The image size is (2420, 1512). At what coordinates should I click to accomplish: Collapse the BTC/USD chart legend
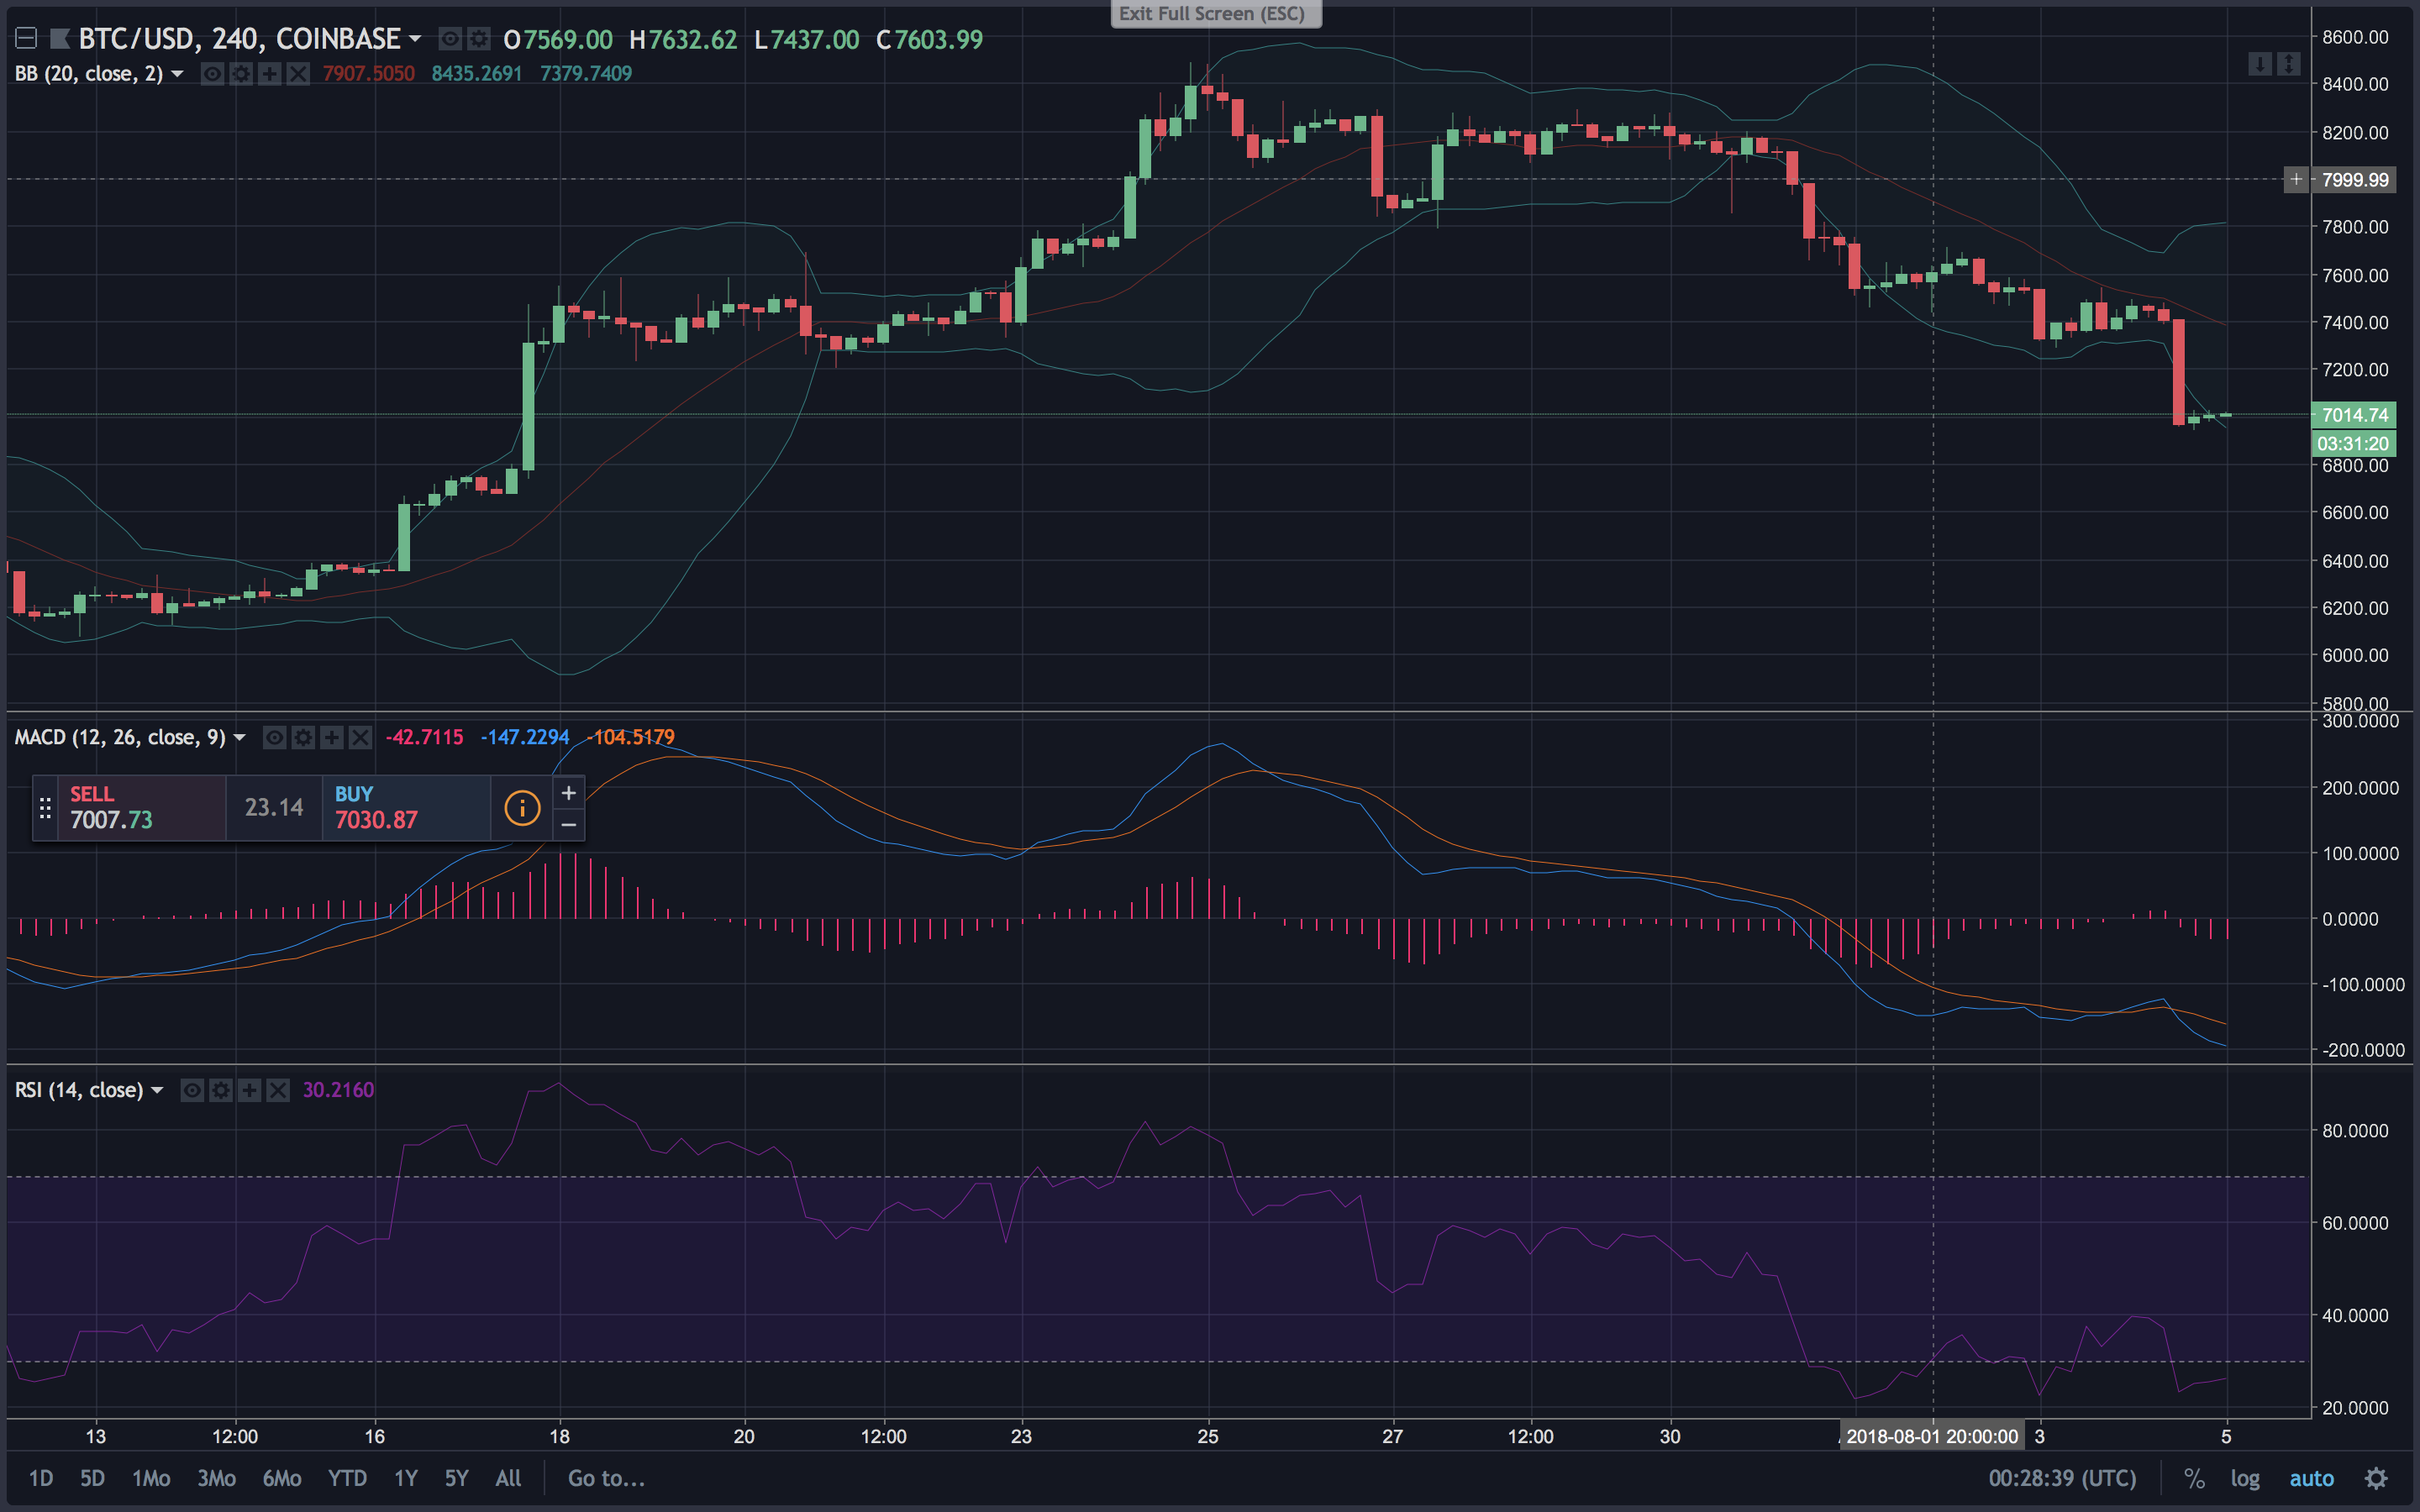pos(27,39)
